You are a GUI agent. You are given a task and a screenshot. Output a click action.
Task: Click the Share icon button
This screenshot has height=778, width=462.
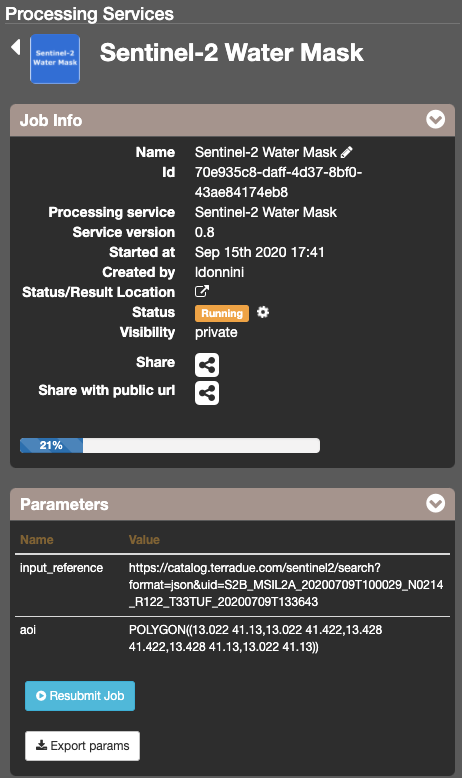point(207,365)
